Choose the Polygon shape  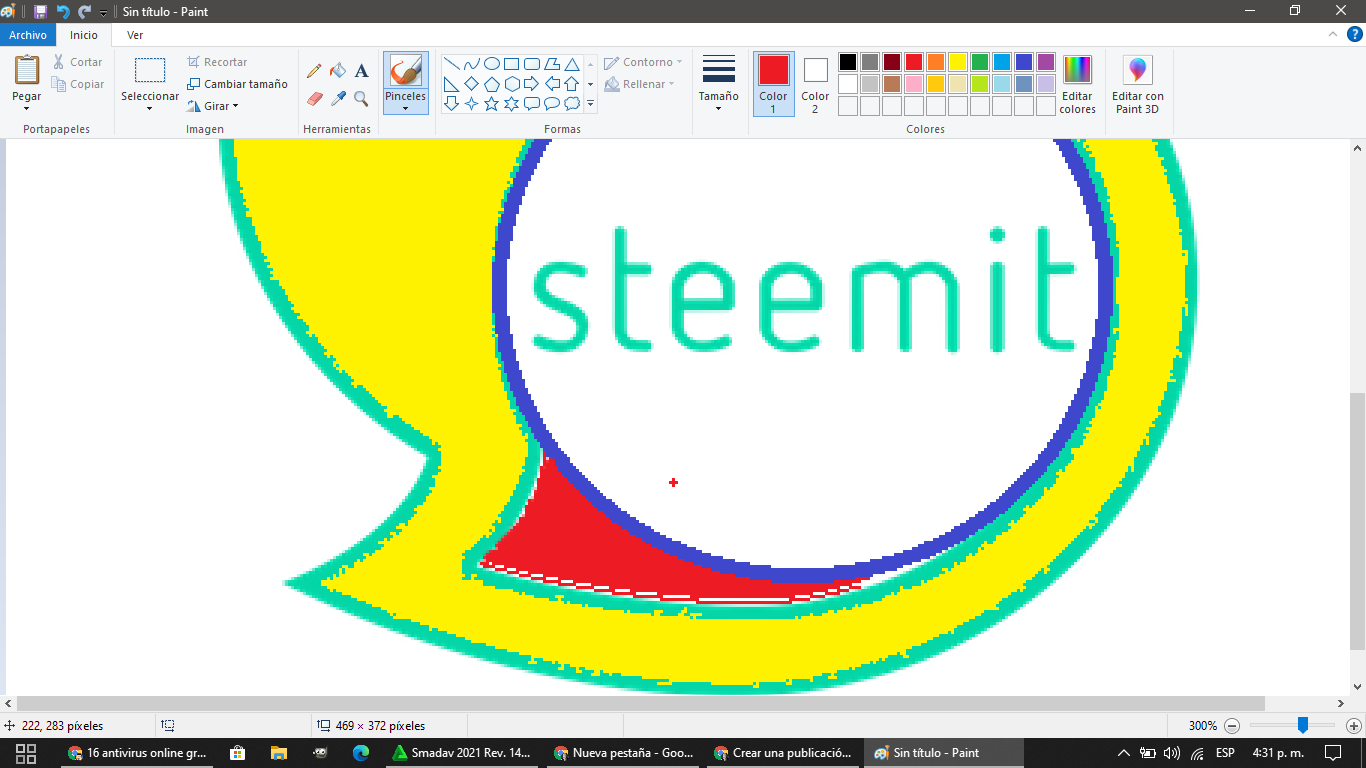[552, 64]
